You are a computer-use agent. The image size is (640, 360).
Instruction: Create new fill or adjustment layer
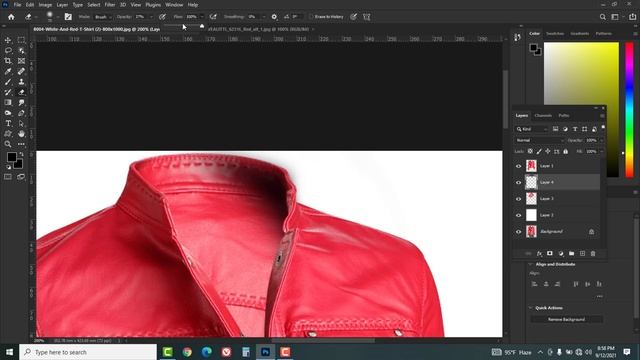click(561, 253)
